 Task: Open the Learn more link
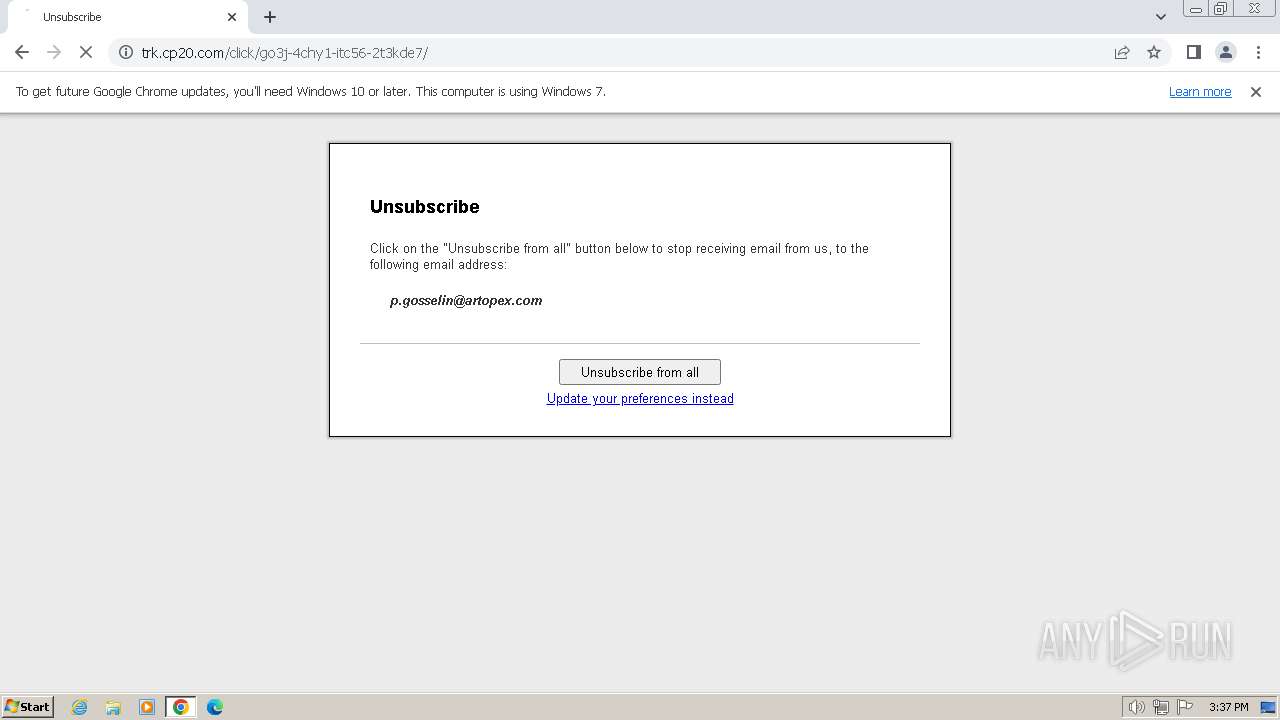(x=1200, y=91)
